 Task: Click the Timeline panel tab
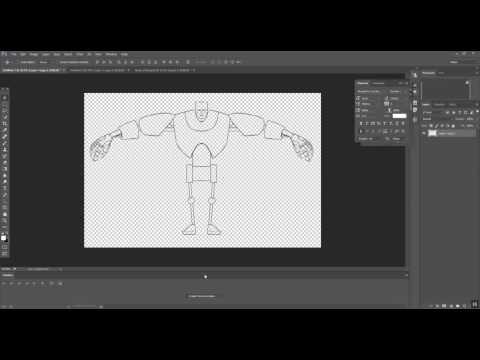click(7, 275)
